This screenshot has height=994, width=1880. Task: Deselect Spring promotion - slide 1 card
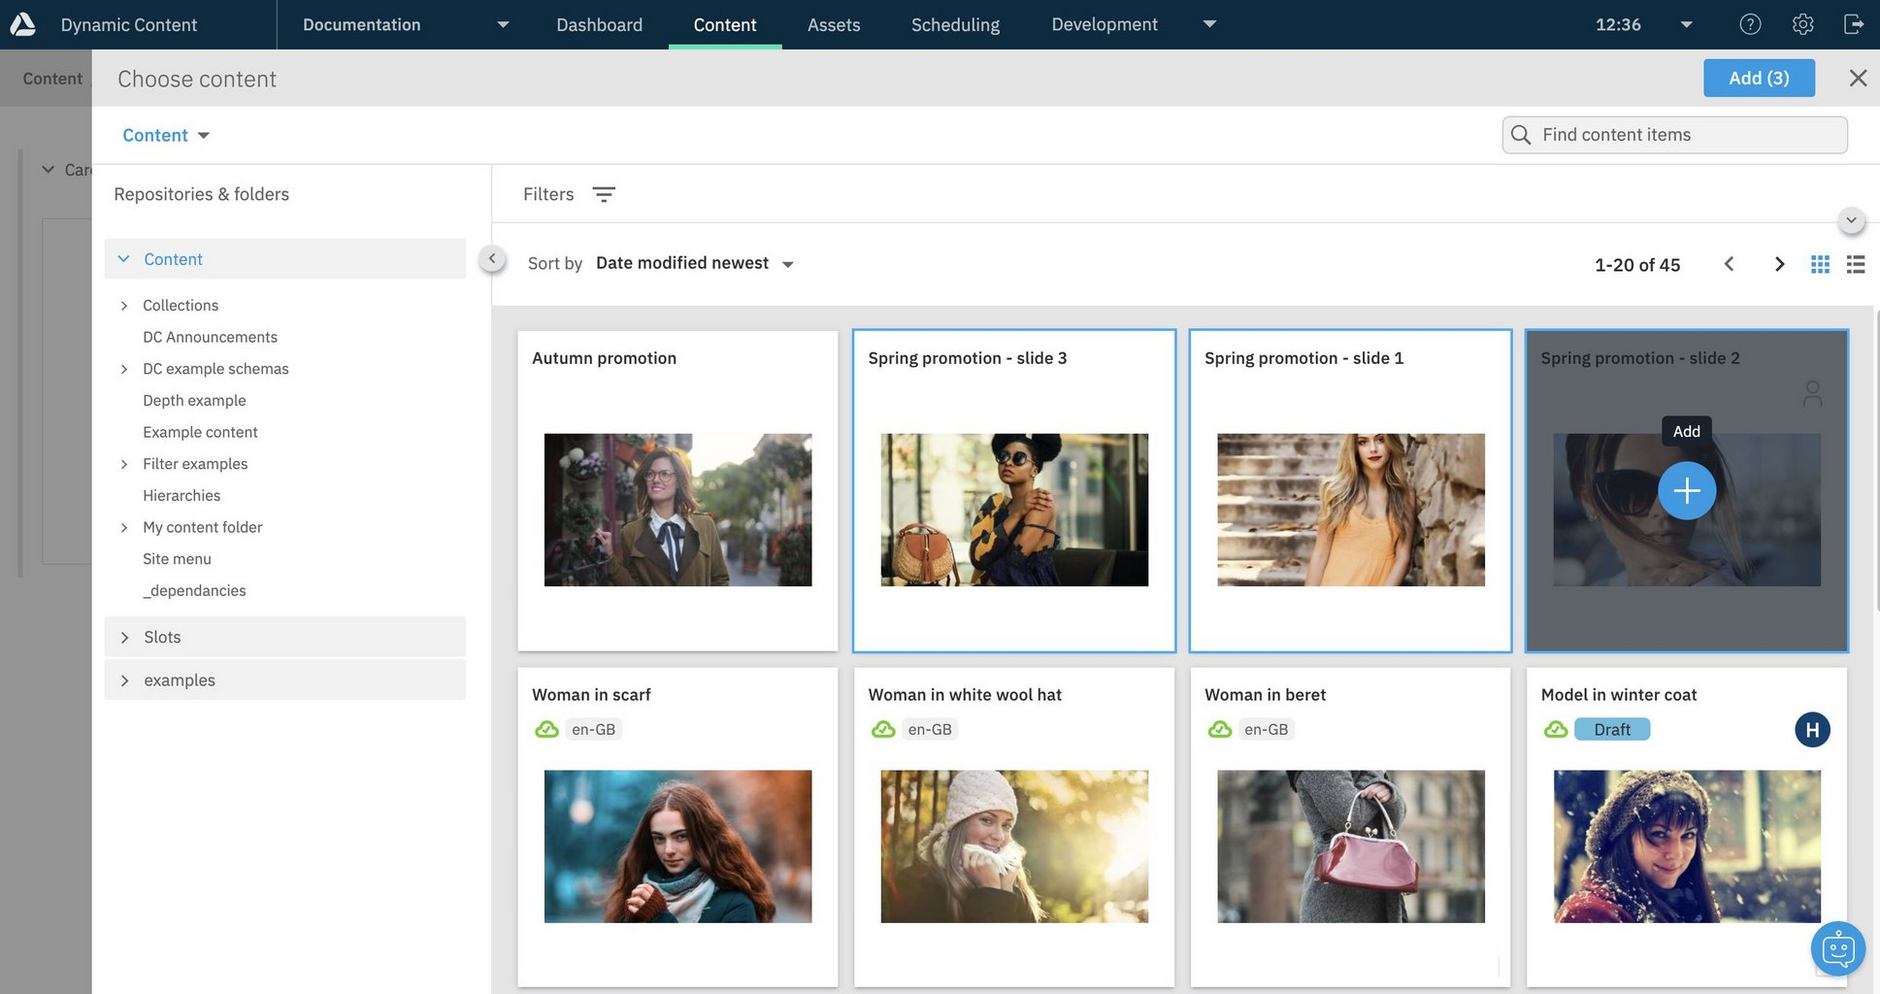tap(1350, 491)
